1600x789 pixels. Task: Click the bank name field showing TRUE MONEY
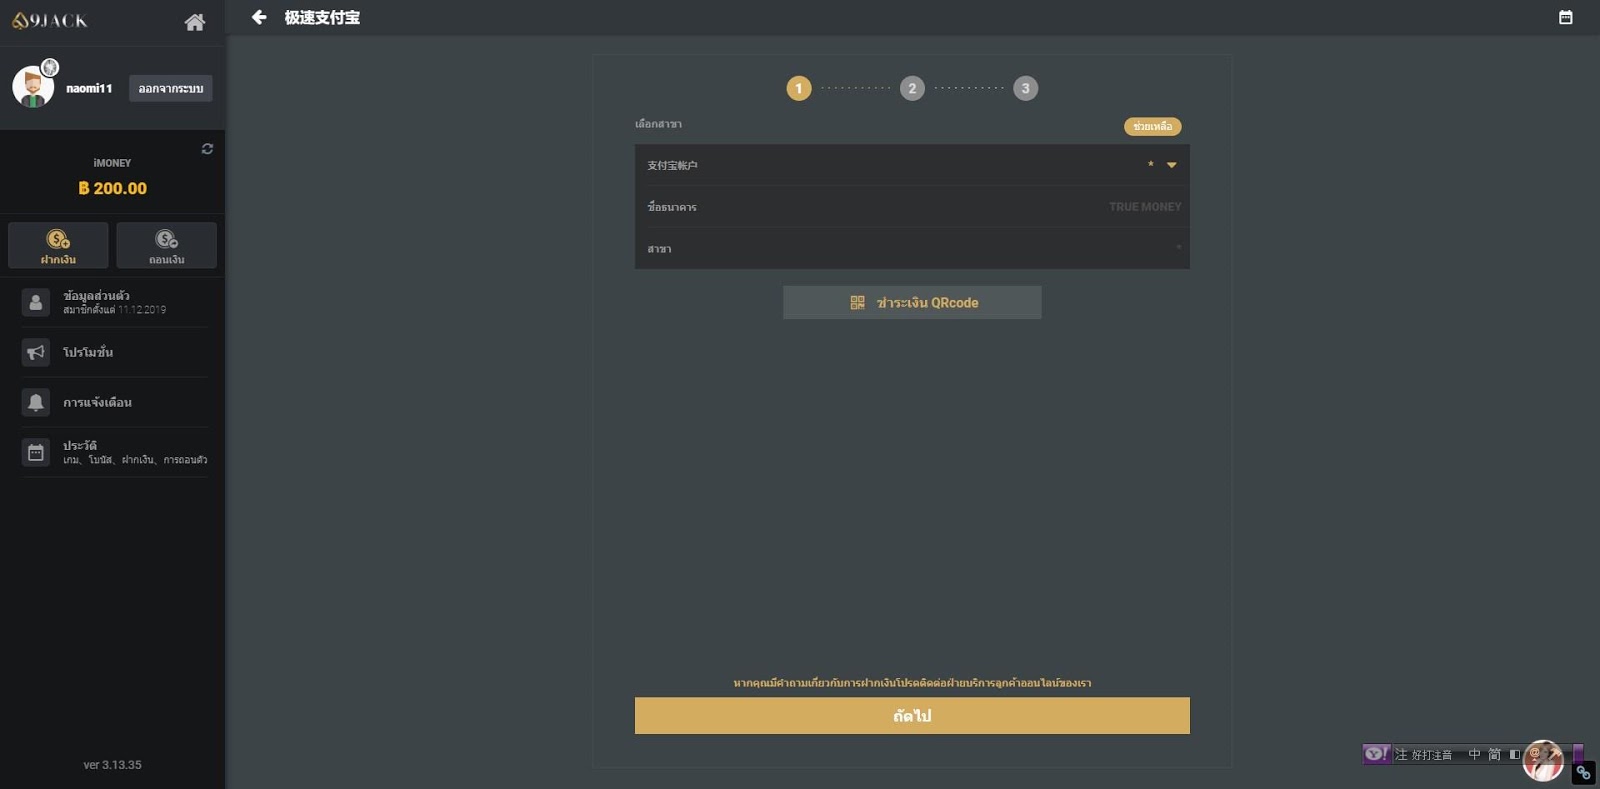point(912,207)
